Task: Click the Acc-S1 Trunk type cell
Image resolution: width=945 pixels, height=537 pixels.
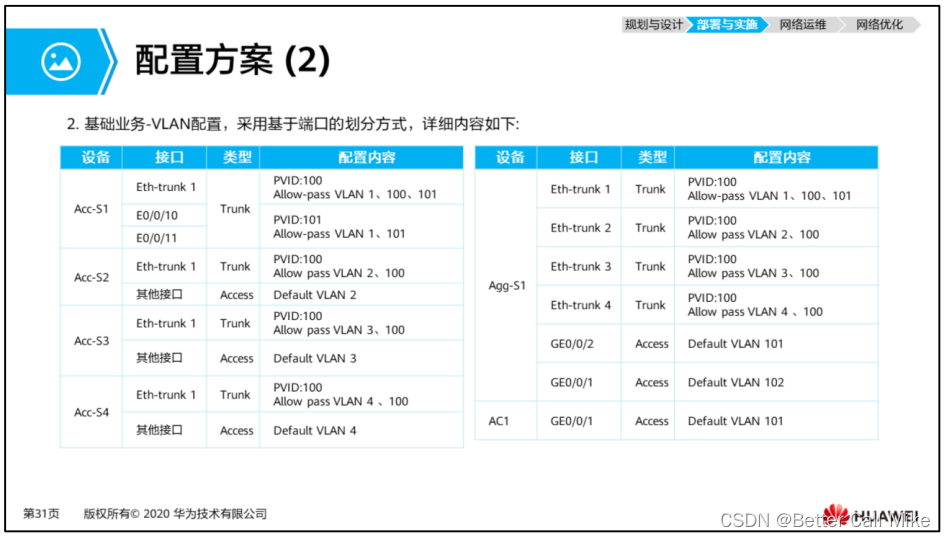Action: tap(233, 209)
